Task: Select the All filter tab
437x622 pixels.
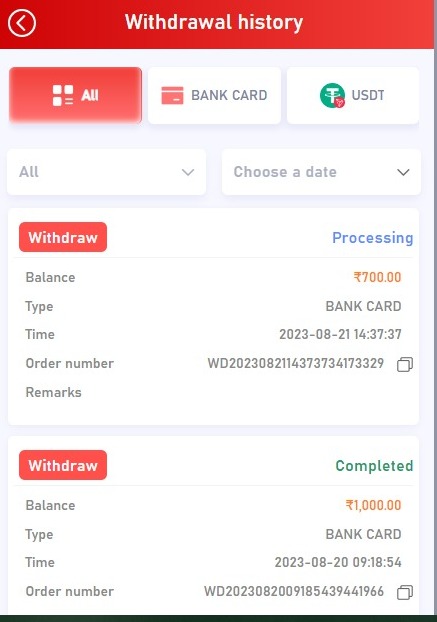Action: coord(75,95)
